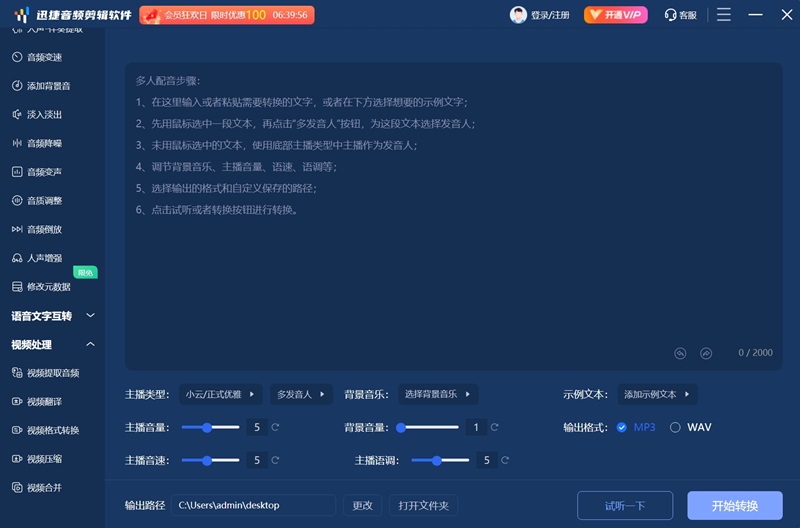Click 开始转换 to start conversion
800x528 pixels.
coord(734,505)
